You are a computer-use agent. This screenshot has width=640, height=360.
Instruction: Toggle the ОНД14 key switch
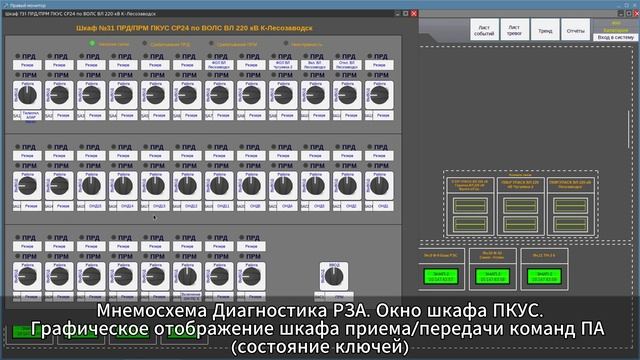tap(123, 186)
